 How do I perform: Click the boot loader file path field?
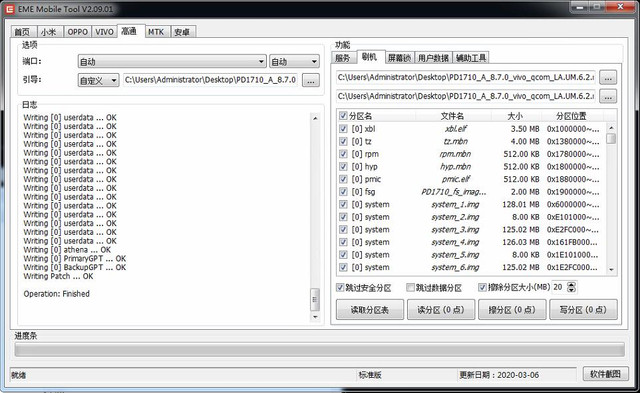[x=210, y=80]
